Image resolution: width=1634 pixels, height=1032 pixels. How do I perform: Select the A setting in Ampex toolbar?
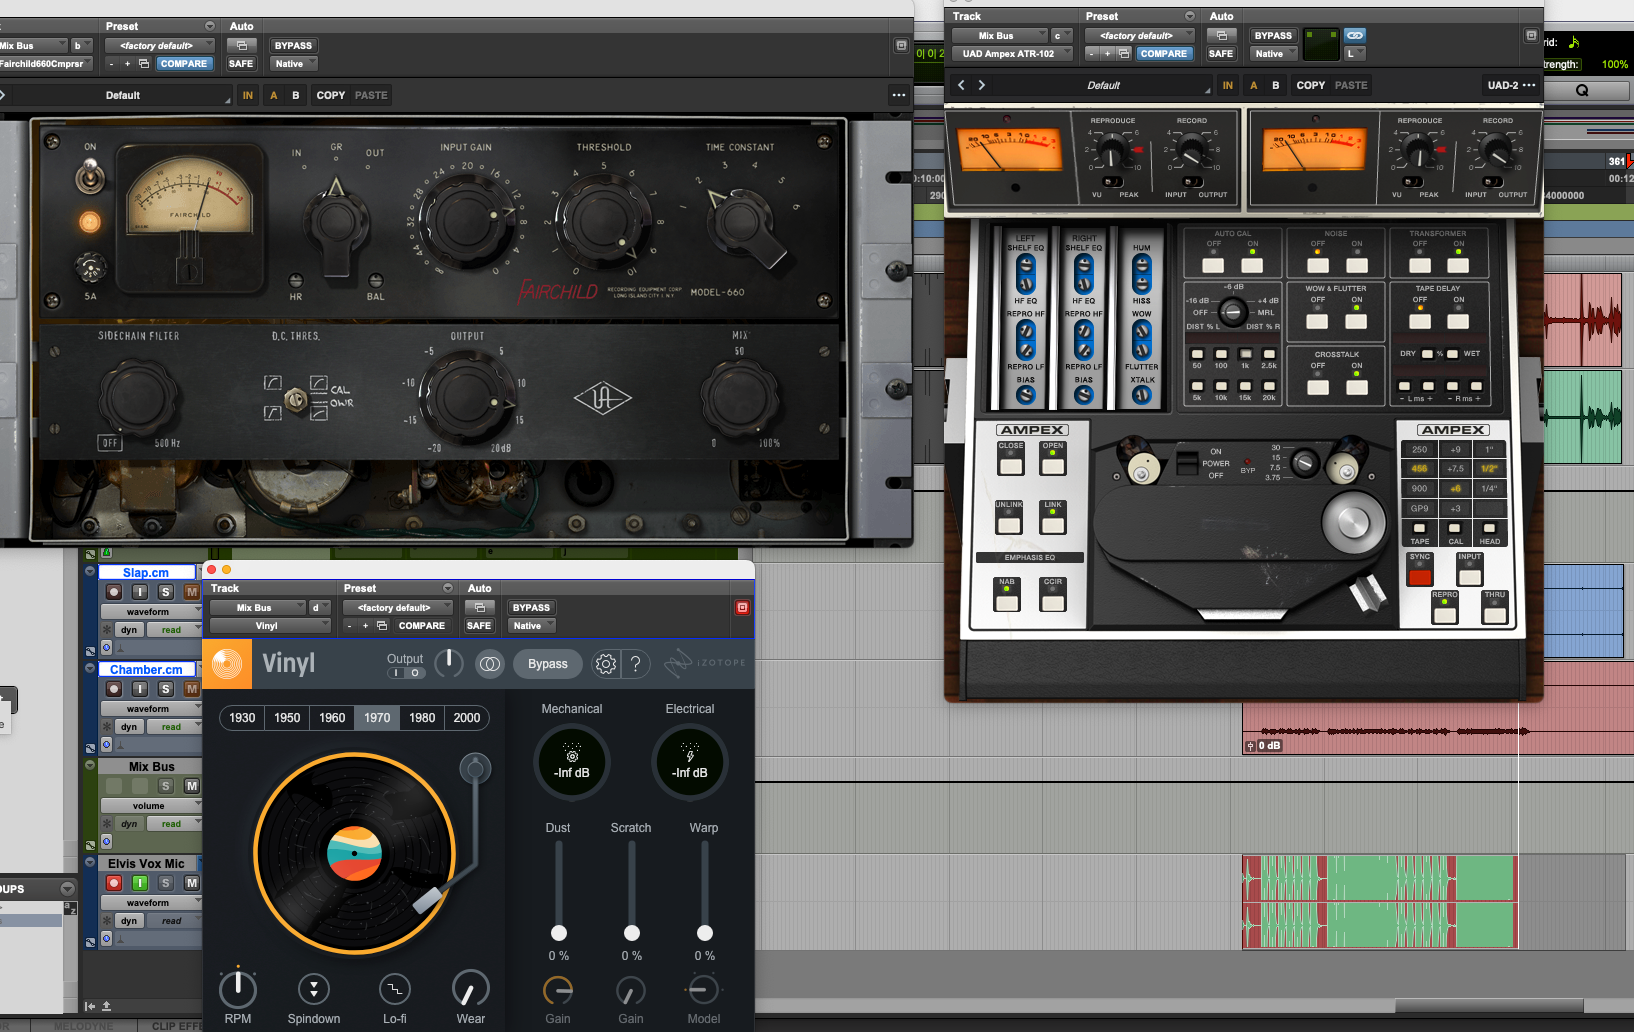pos(1254,85)
